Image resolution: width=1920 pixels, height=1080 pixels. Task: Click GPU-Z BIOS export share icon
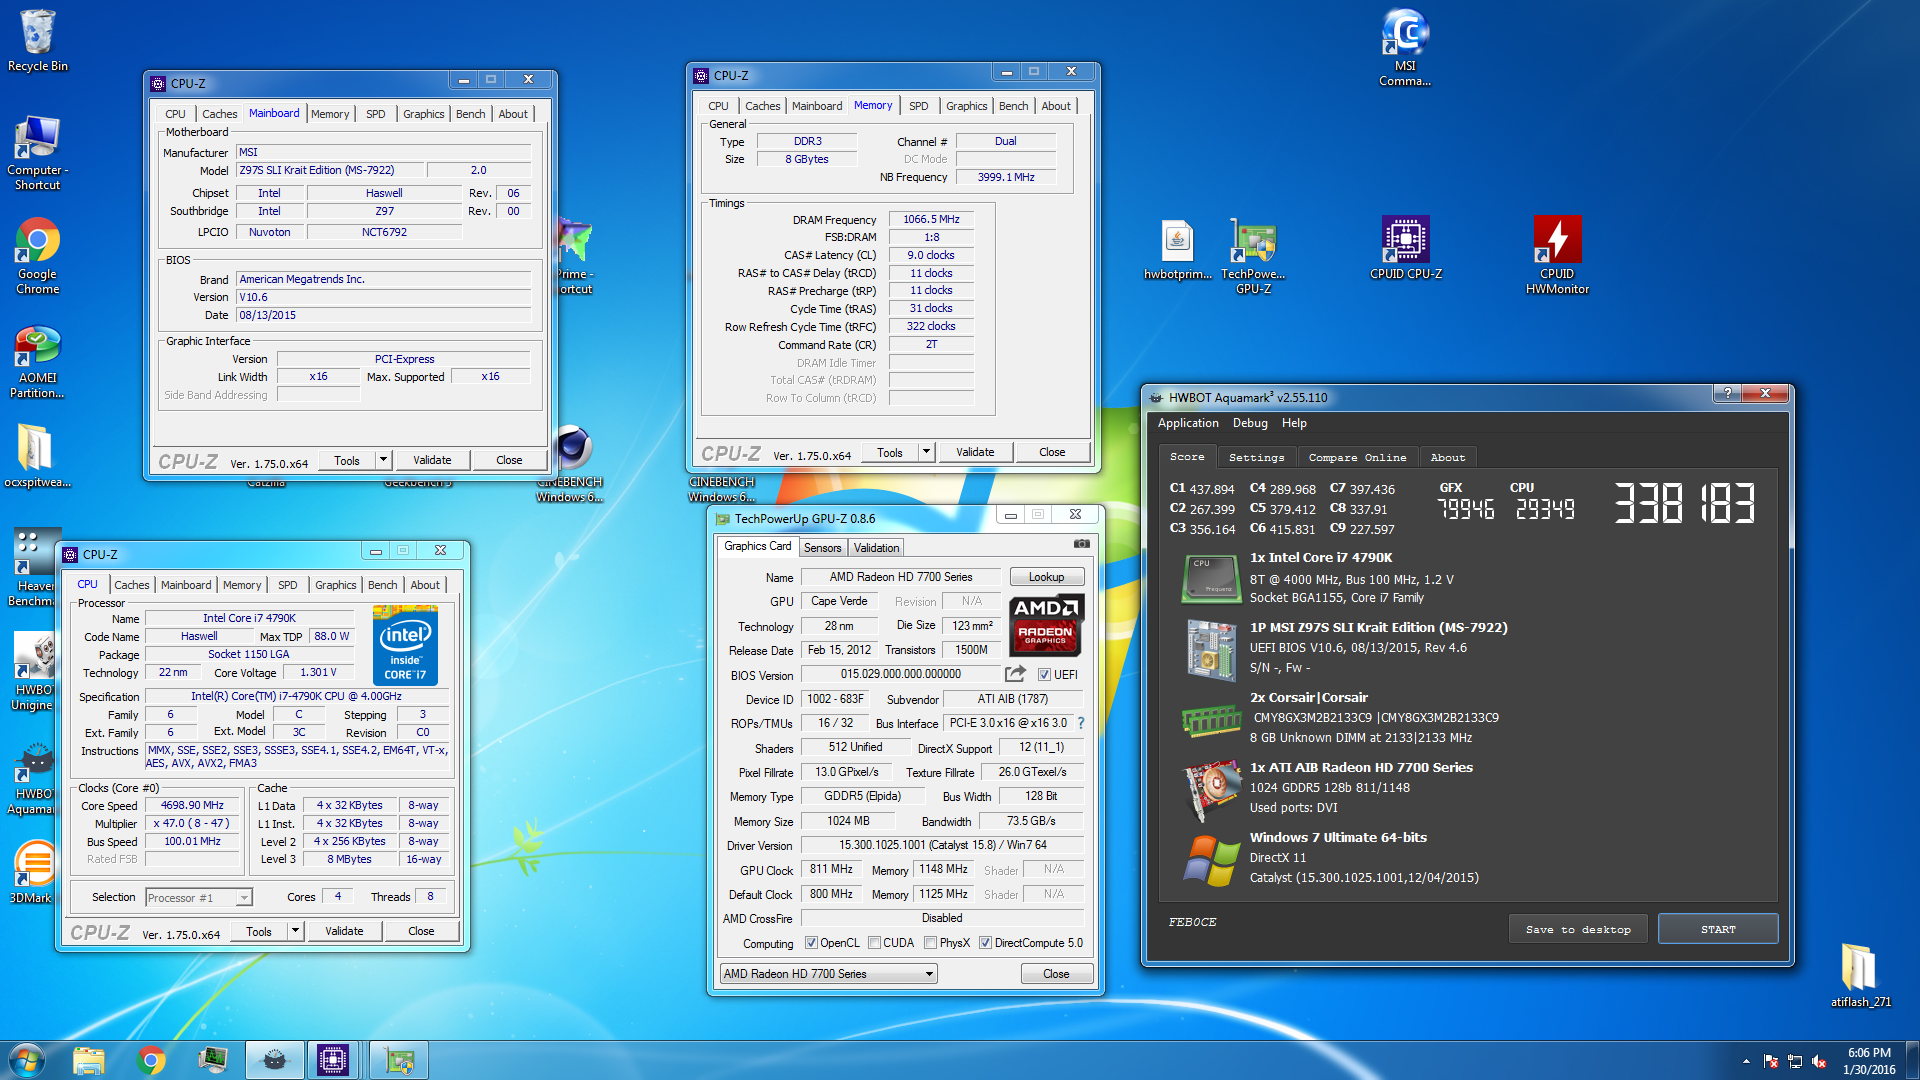(1015, 674)
